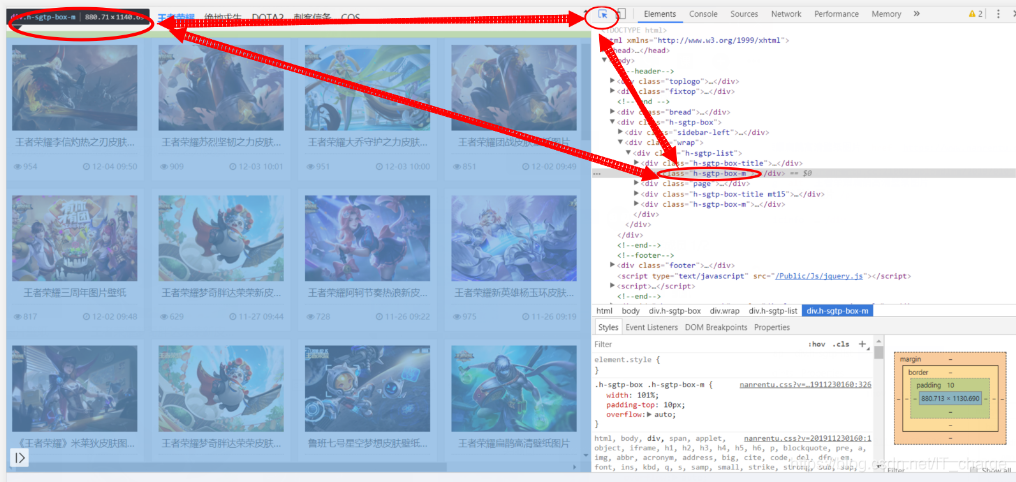Select the div.h-sgtp-box breadcrumb
This screenshot has height=482, width=1016.
click(x=675, y=311)
